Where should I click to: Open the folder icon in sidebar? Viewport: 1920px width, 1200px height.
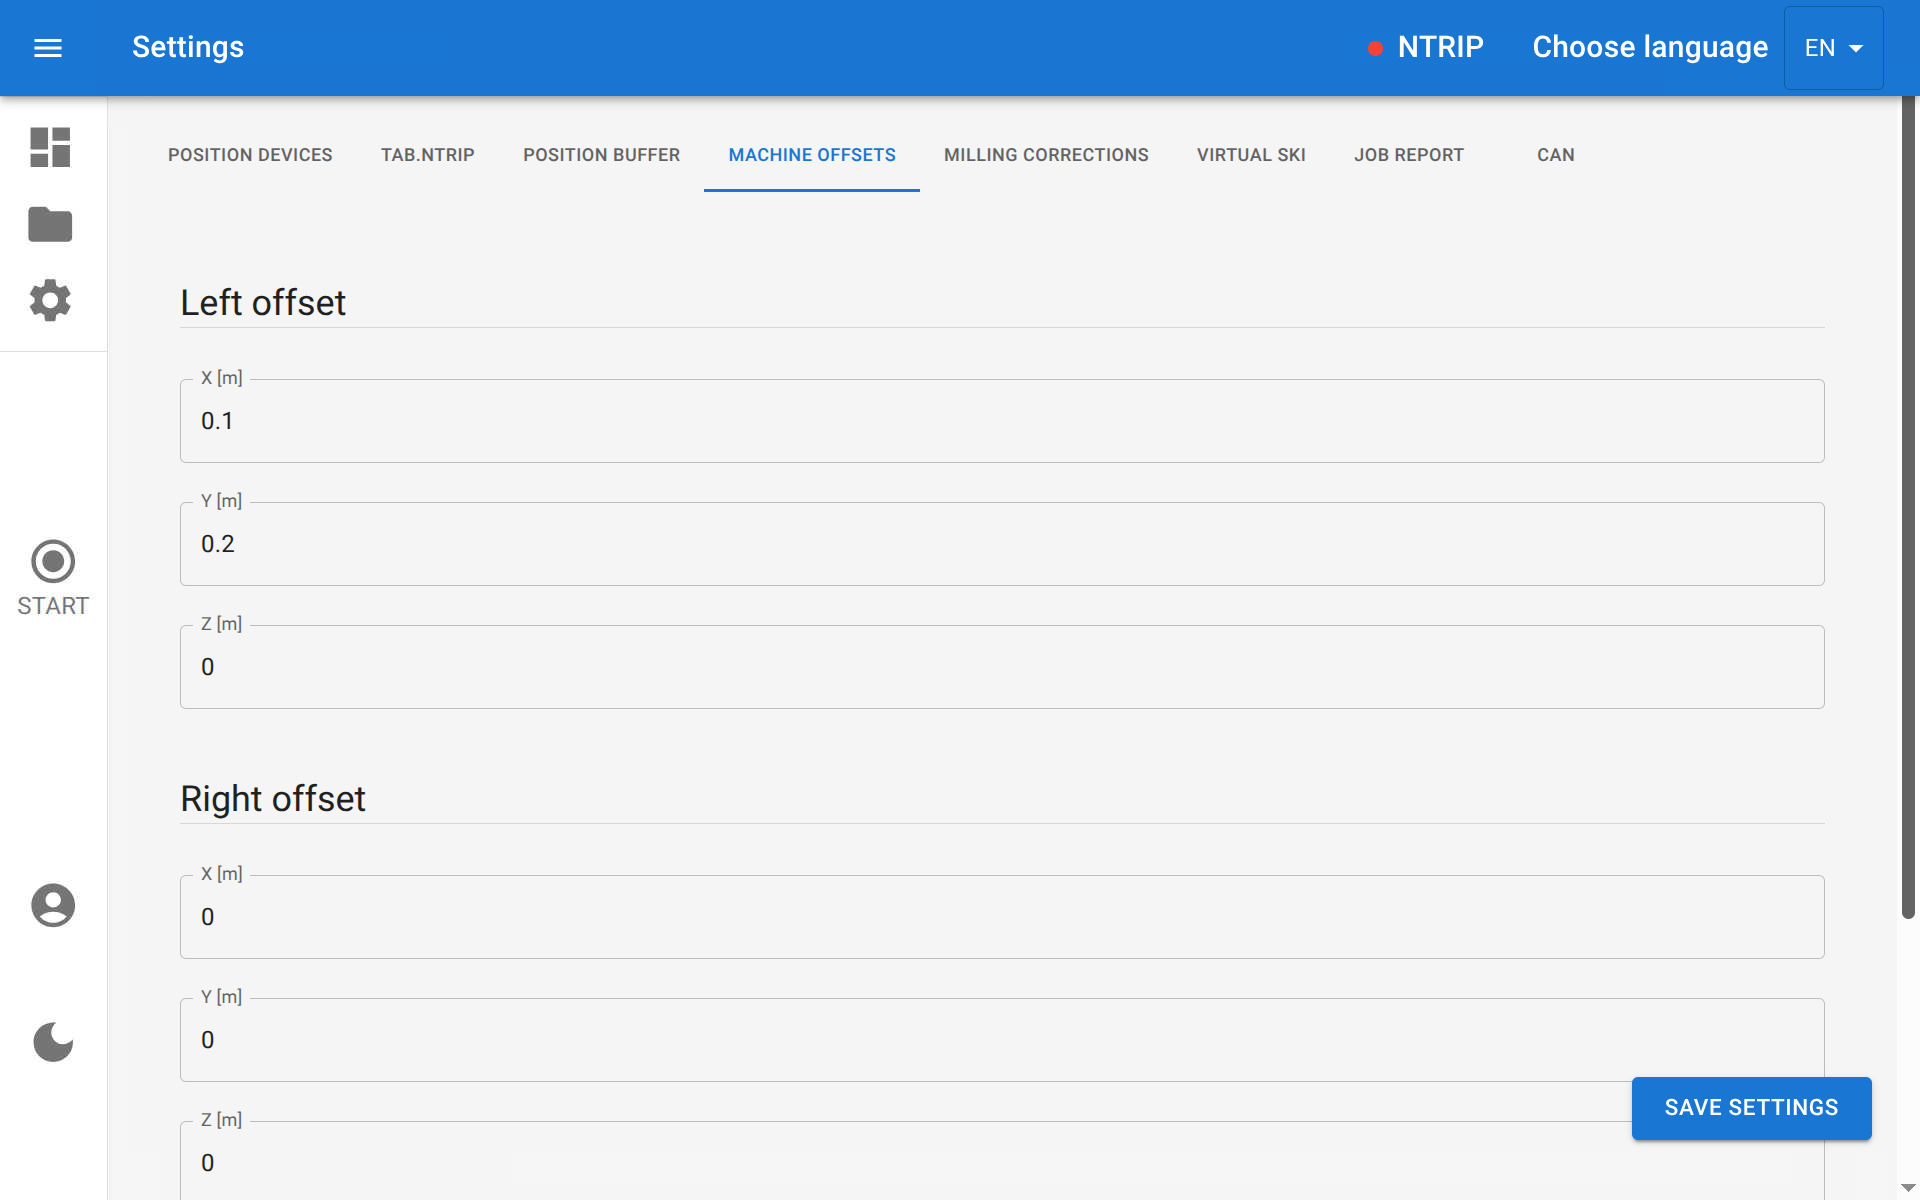(x=50, y=224)
